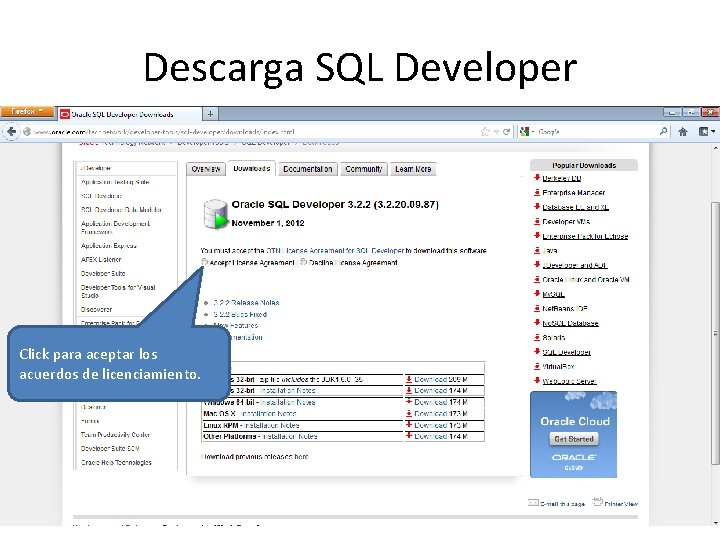Screen dimensions: 720x540
Task: Click red arrow beside Database EE and XE
Action: pyautogui.click(x=536, y=207)
